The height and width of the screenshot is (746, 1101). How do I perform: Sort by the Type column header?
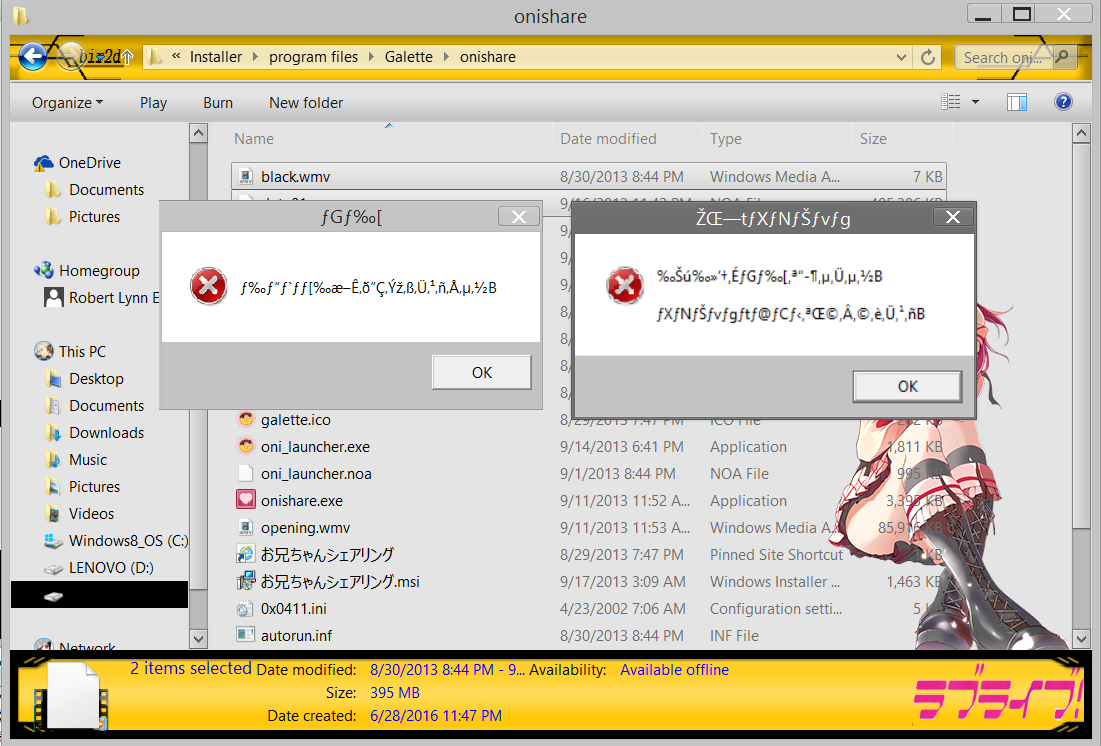coord(725,139)
